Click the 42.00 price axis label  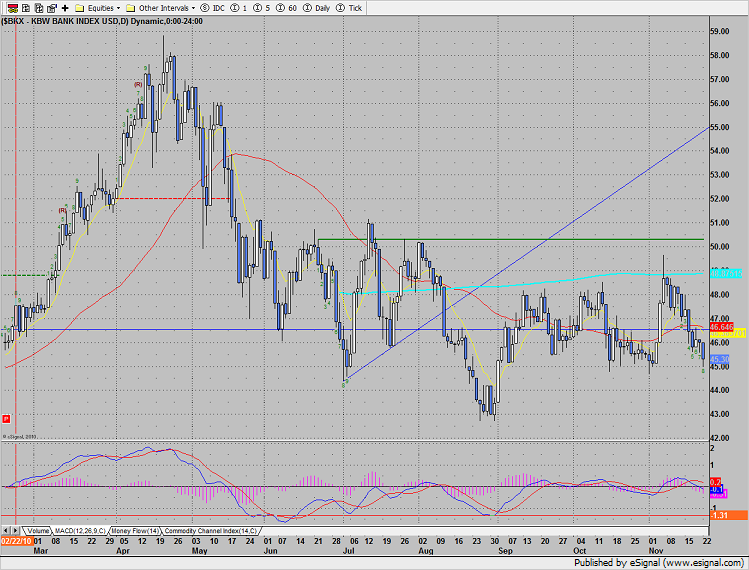pyautogui.click(x=719, y=438)
